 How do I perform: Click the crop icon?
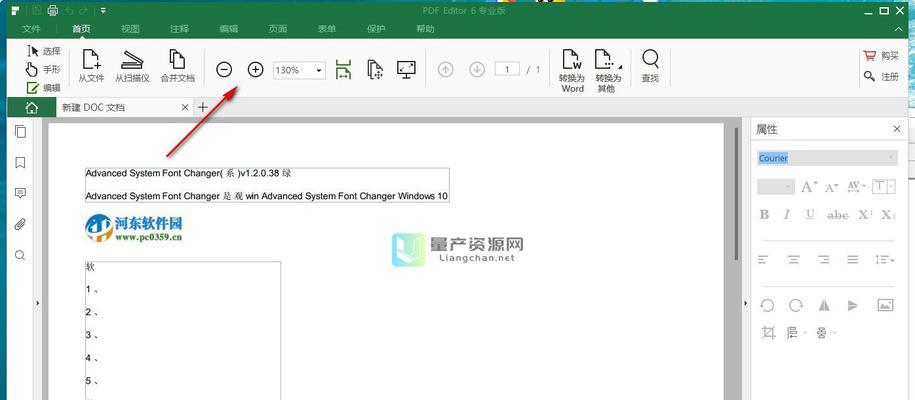pyautogui.click(x=768, y=333)
